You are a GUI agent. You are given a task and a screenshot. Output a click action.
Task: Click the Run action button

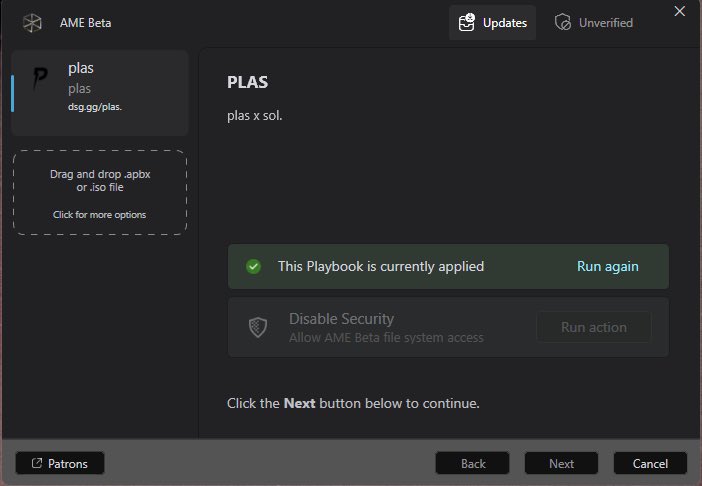pos(594,327)
